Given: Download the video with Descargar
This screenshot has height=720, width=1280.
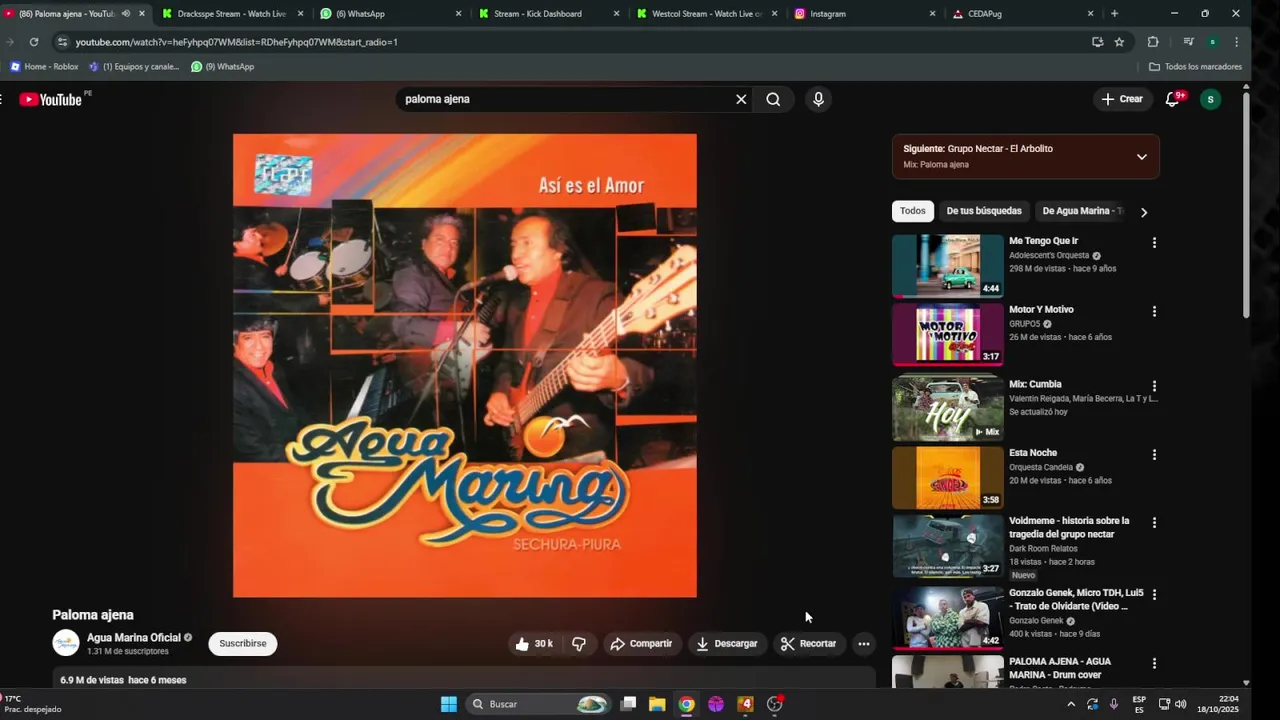Looking at the screenshot, I should click(727, 644).
